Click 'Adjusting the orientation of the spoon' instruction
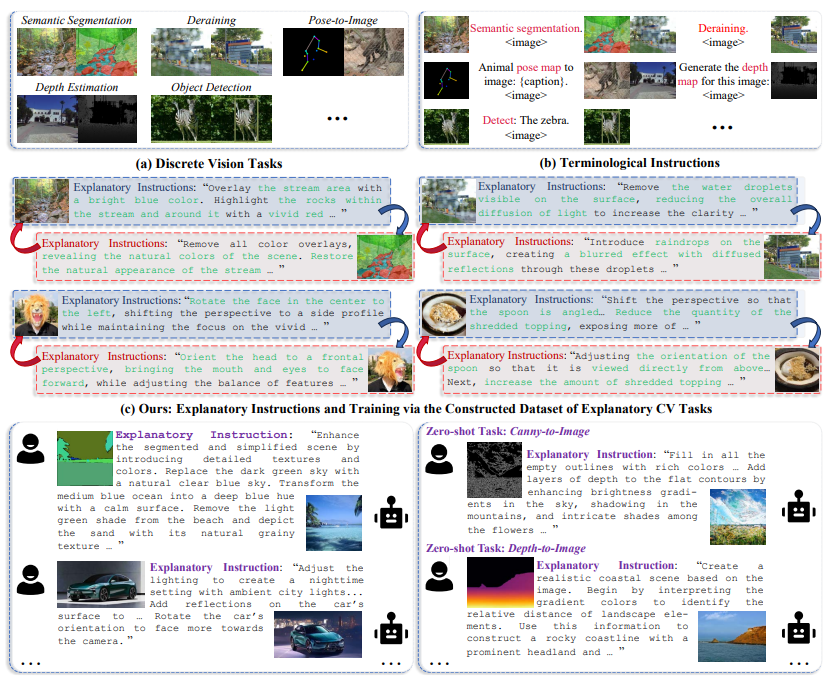 point(609,369)
